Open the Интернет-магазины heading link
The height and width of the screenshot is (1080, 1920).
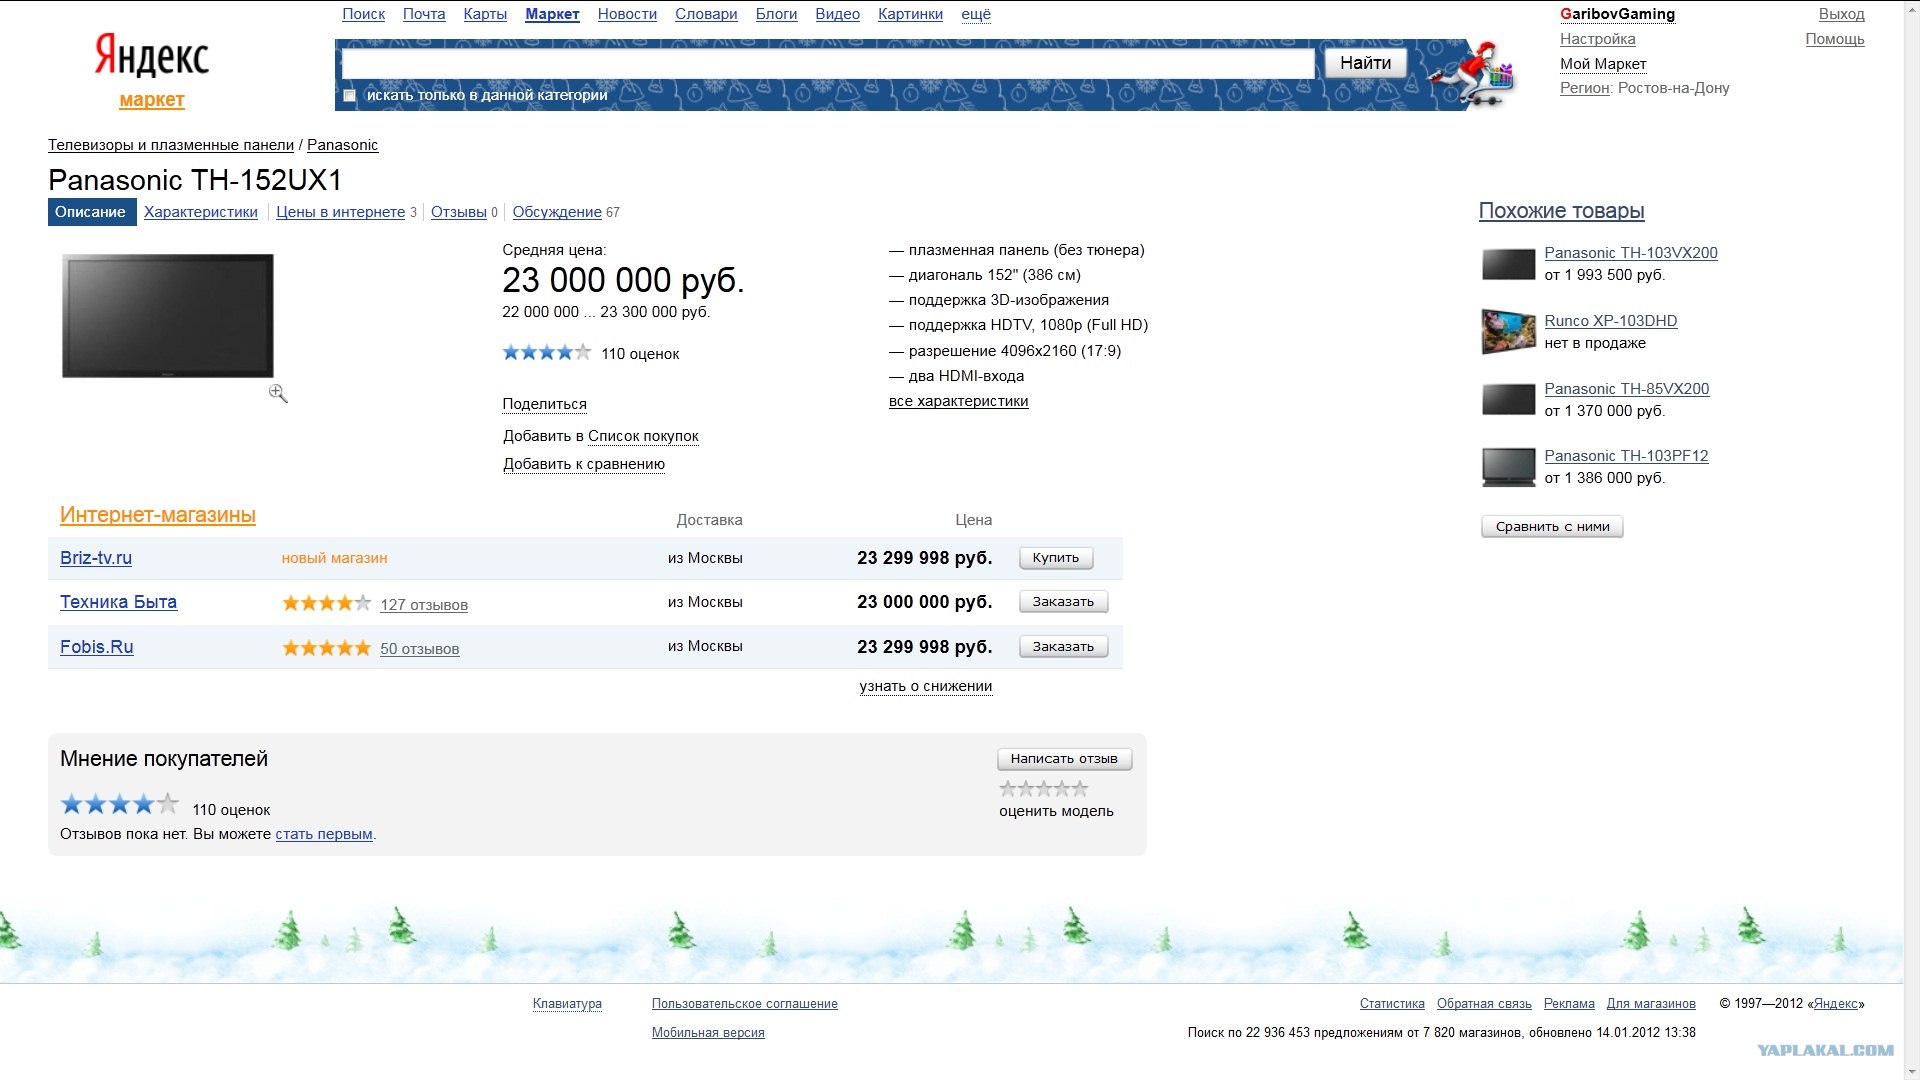[158, 515]
